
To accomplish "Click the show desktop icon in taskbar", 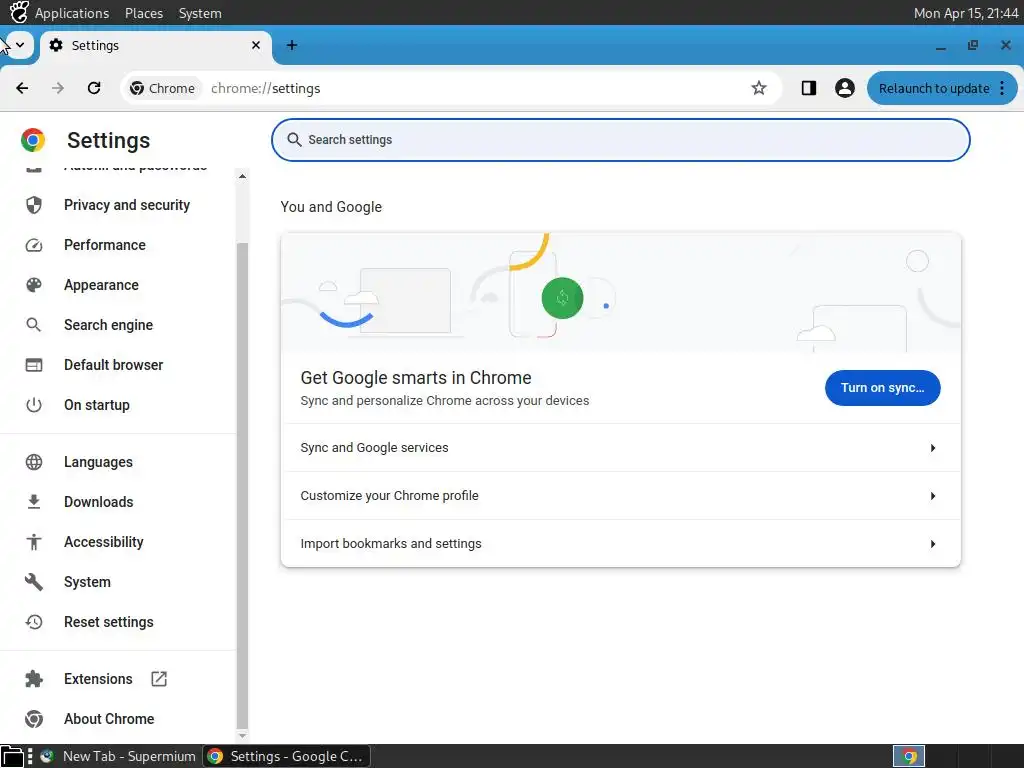I will (x=12, y=757).
